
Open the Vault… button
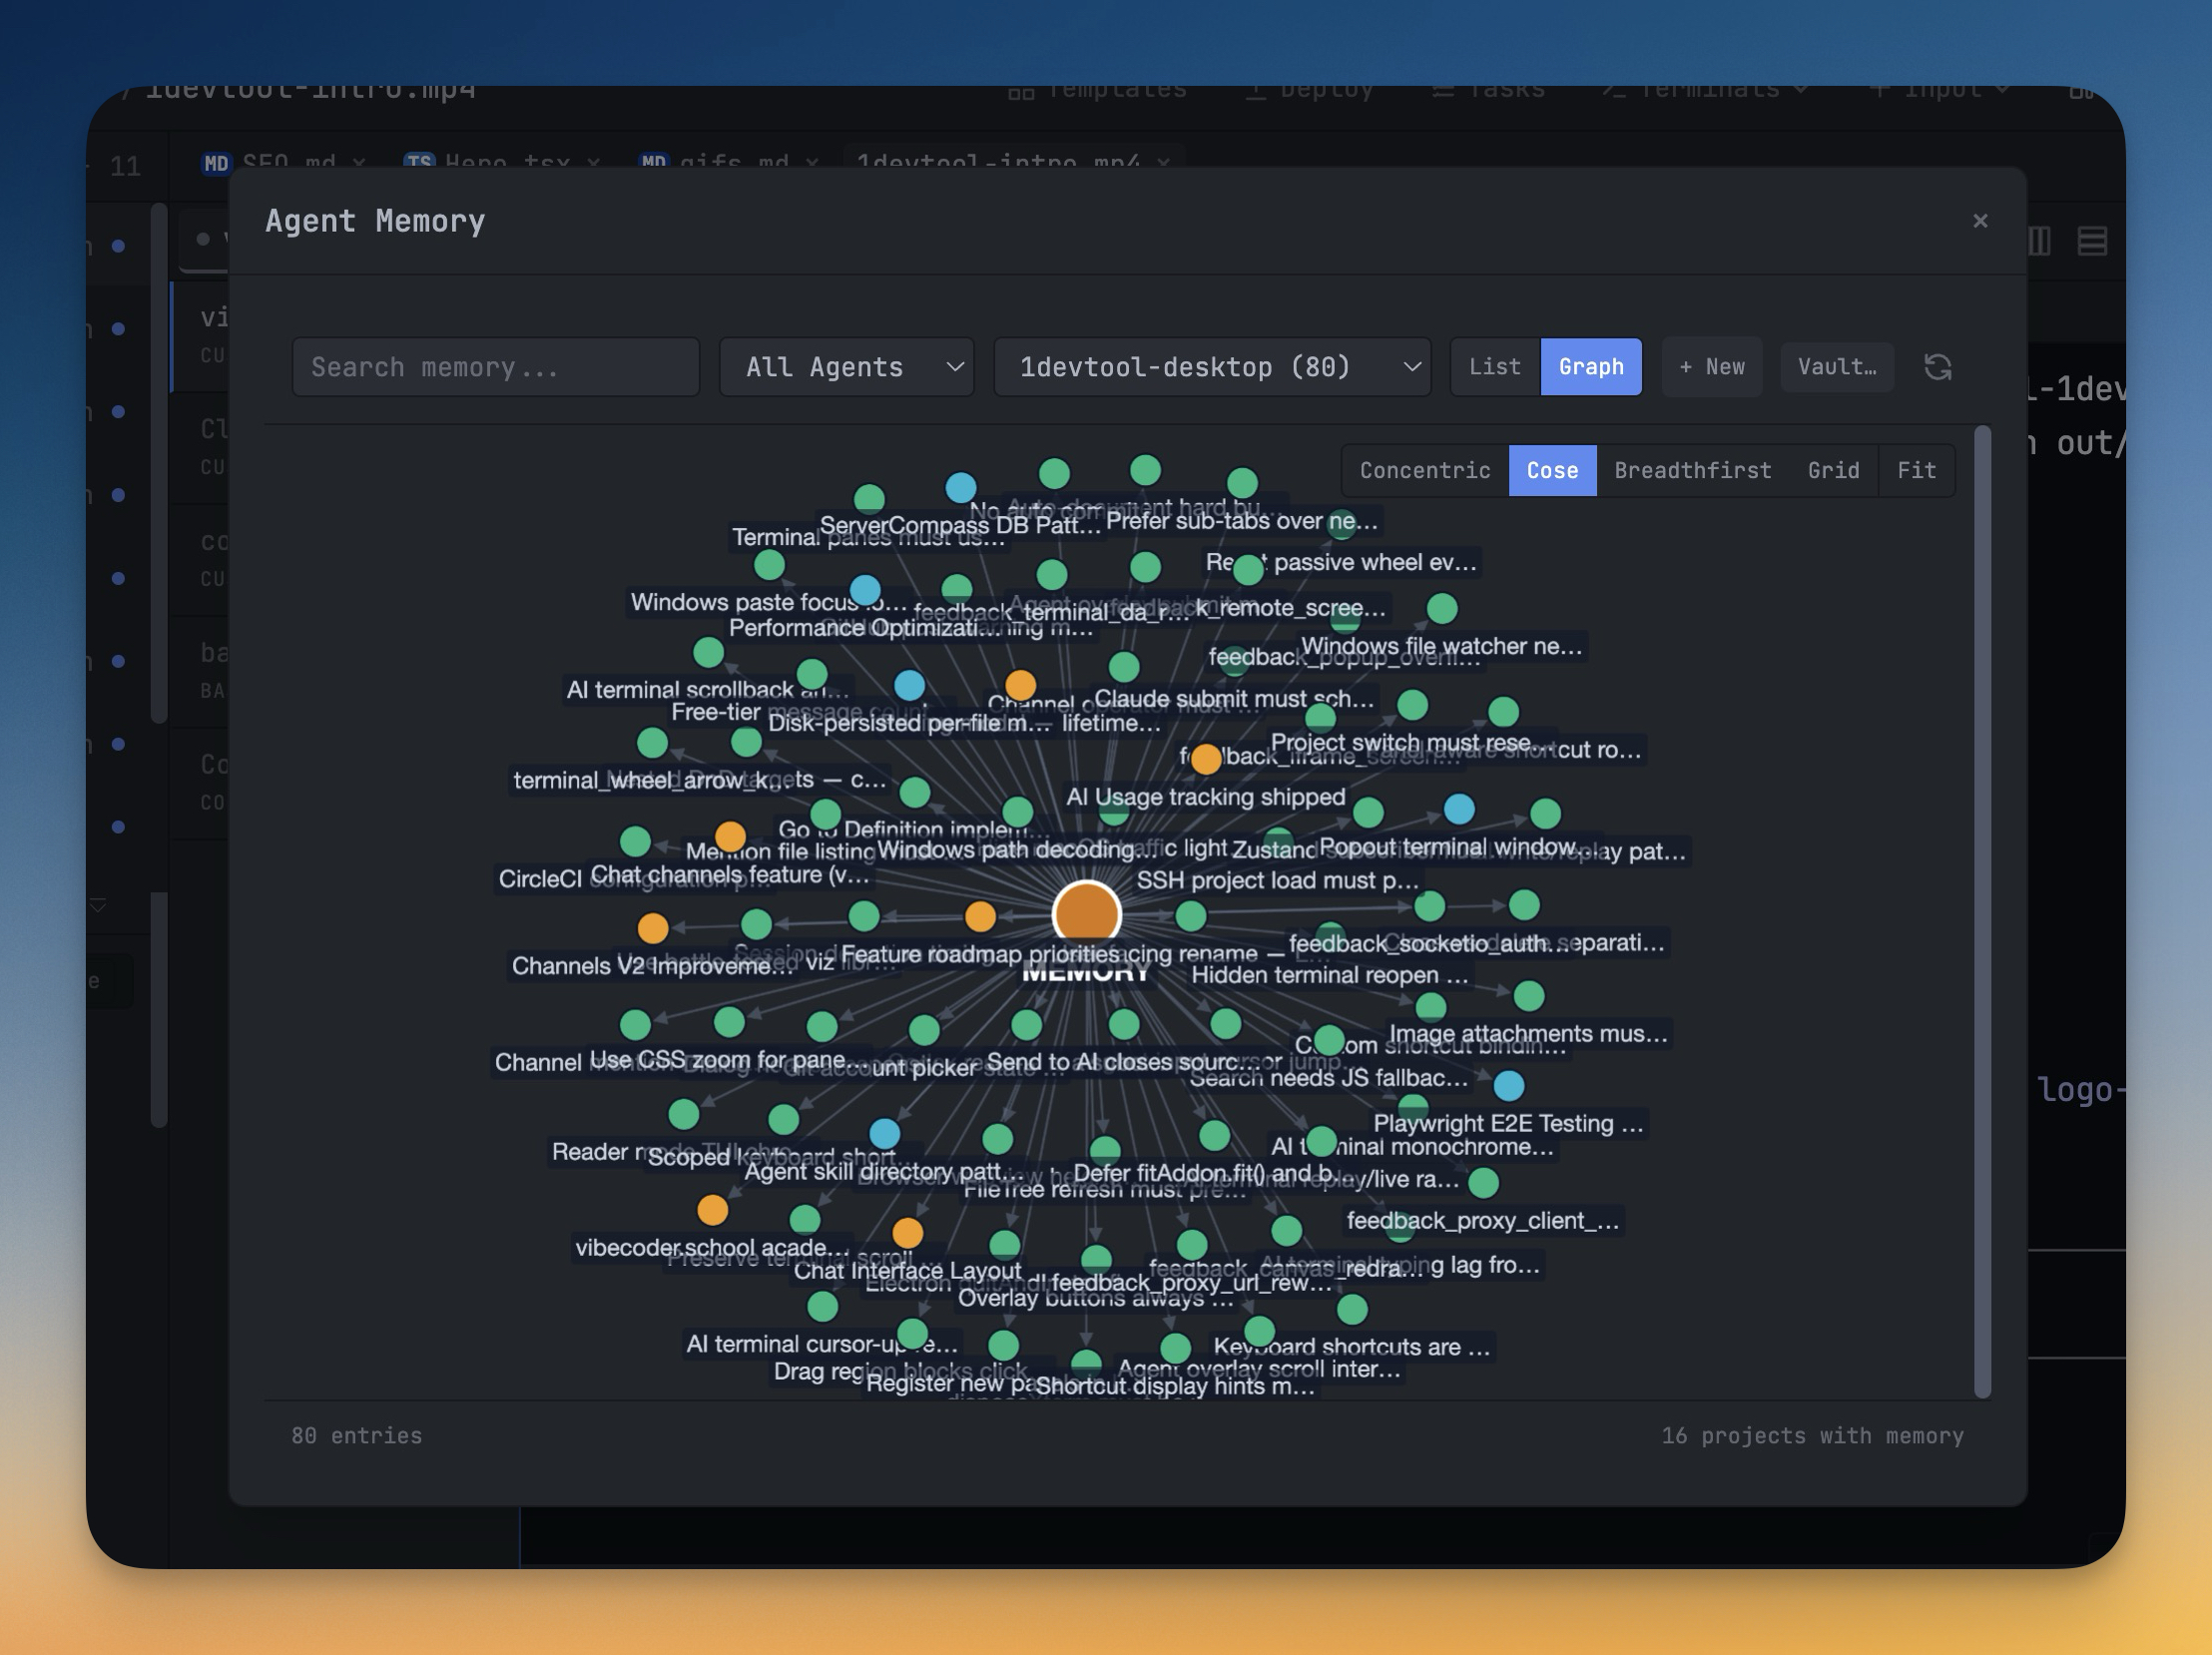[x=1836, y=367]
